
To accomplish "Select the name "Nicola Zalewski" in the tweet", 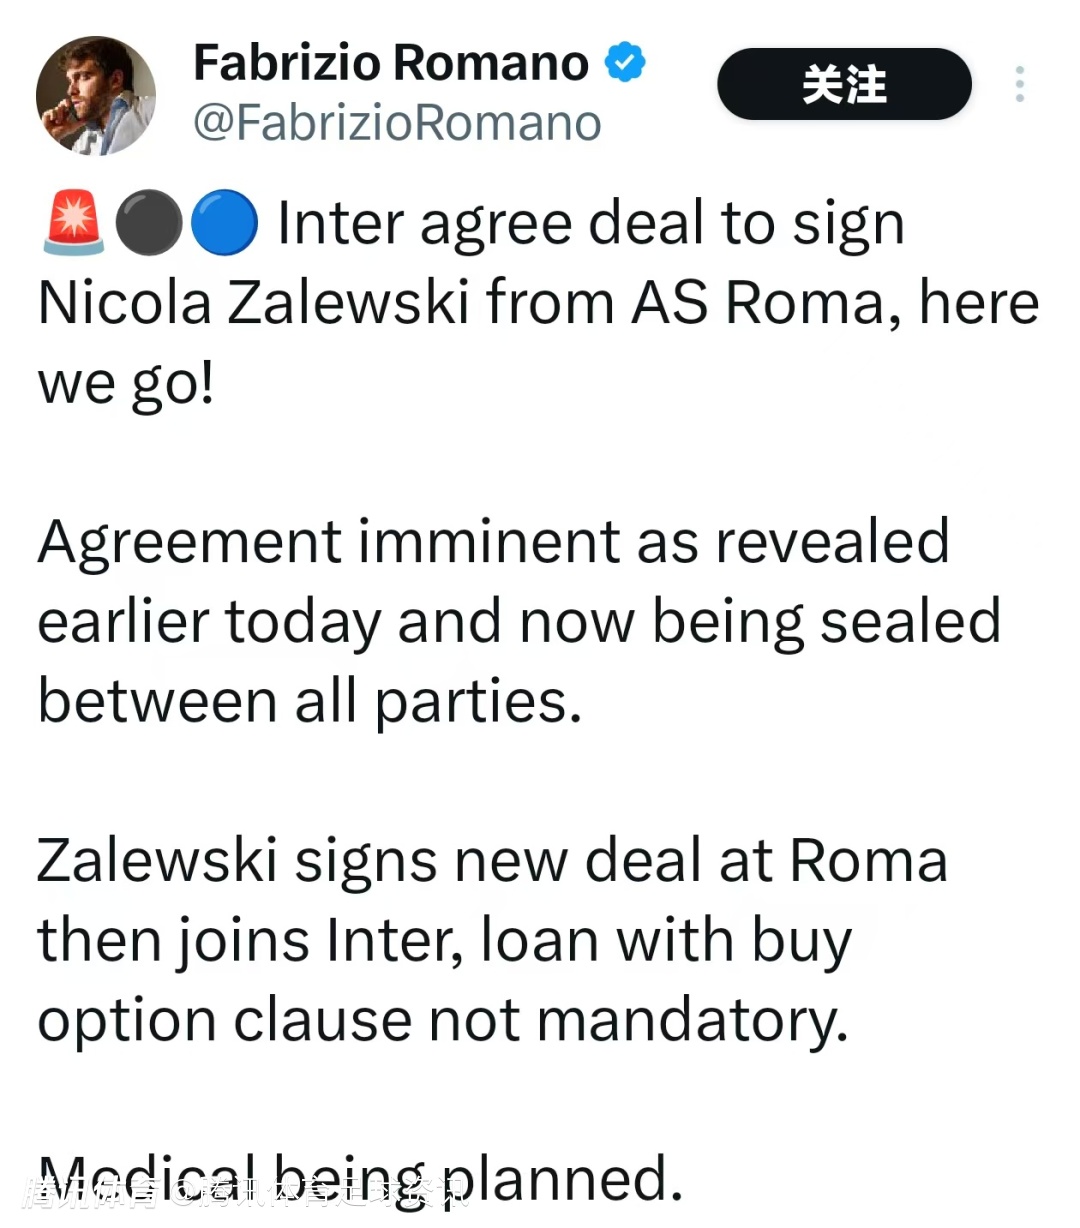I will [253, 302].
